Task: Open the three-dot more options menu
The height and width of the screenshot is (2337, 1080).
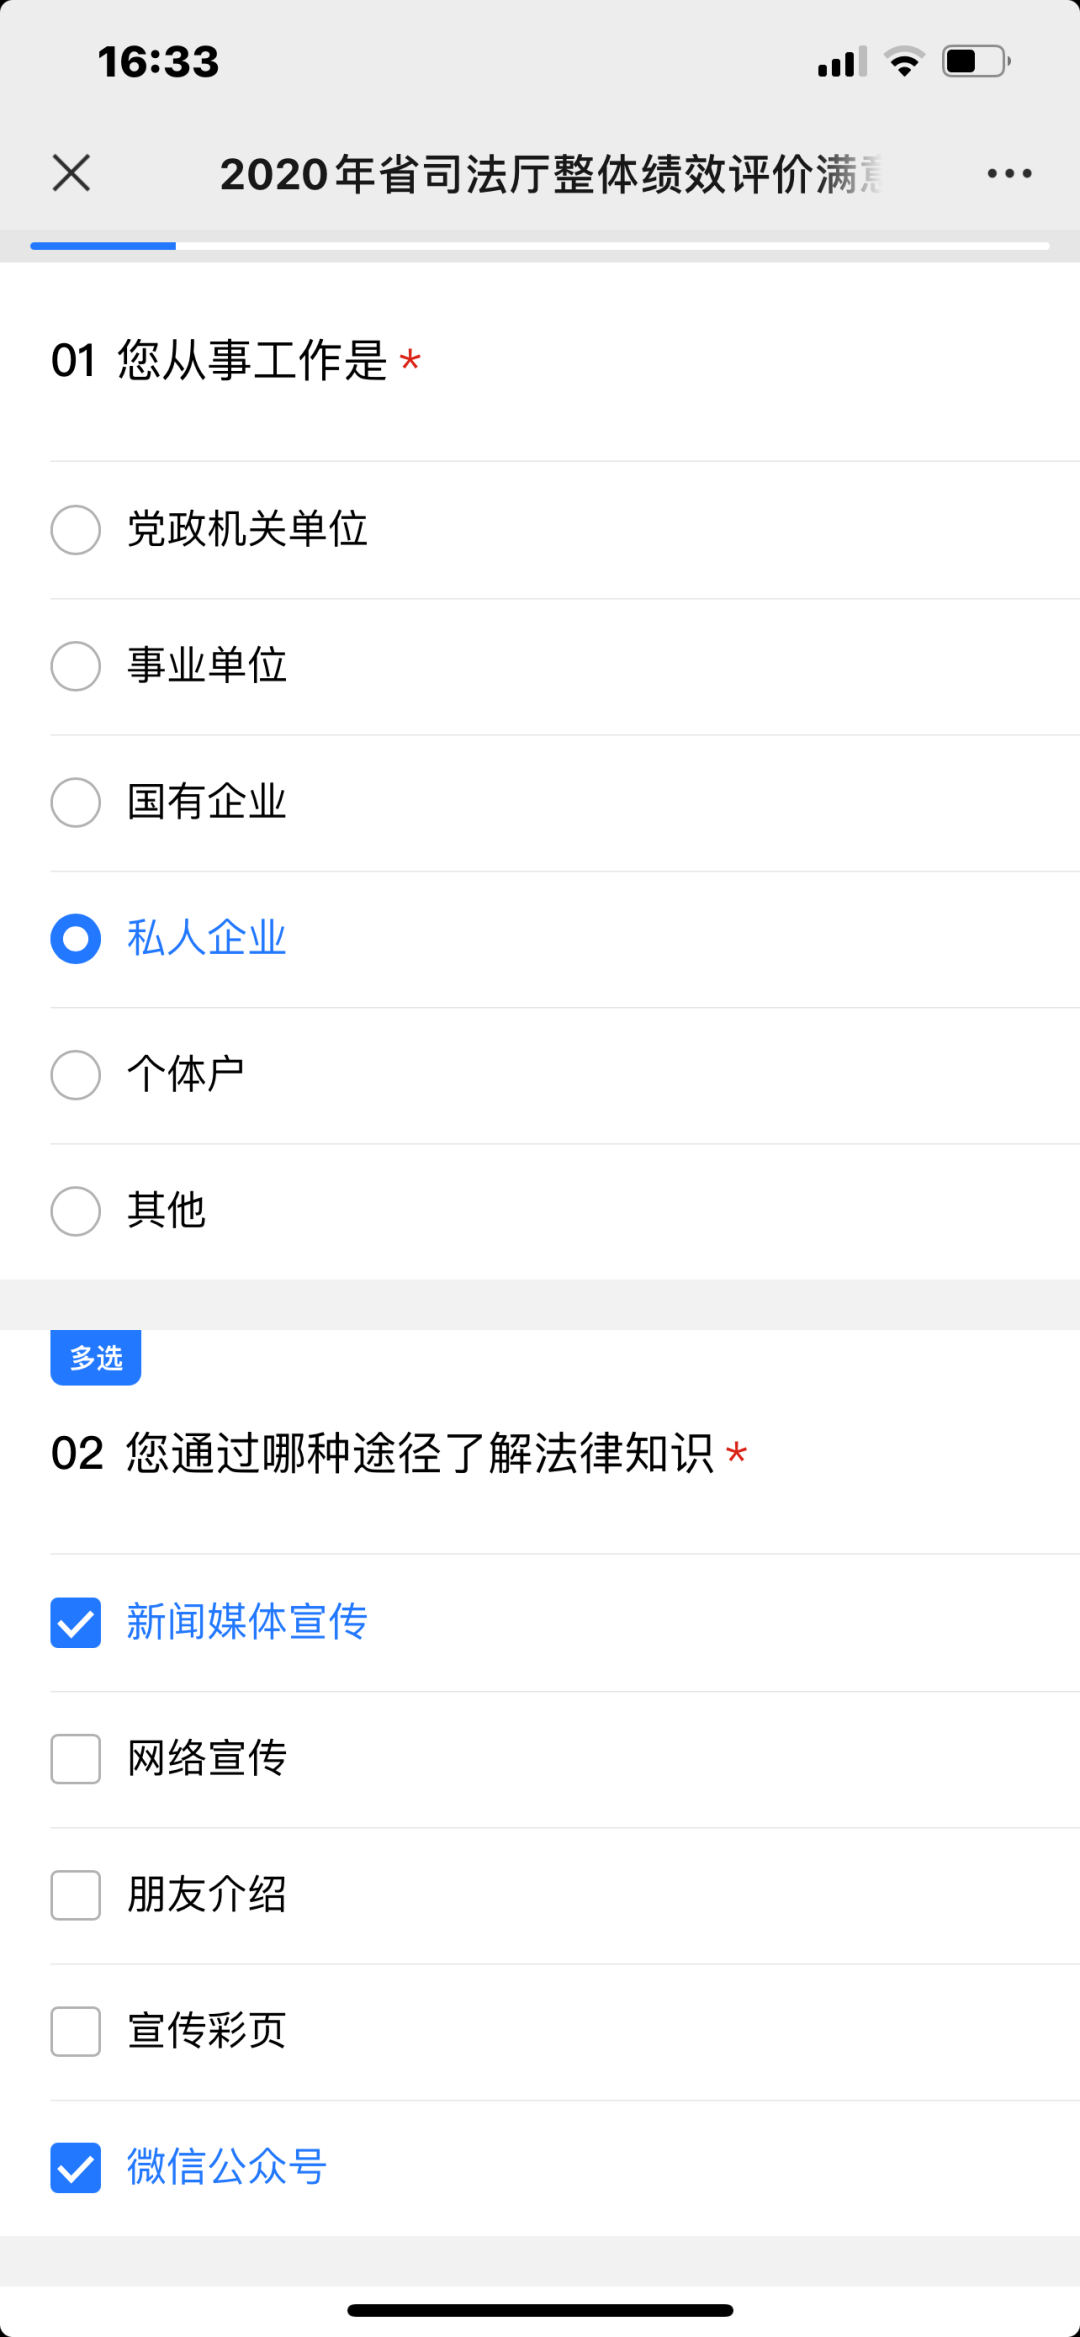Action: 1009,174
